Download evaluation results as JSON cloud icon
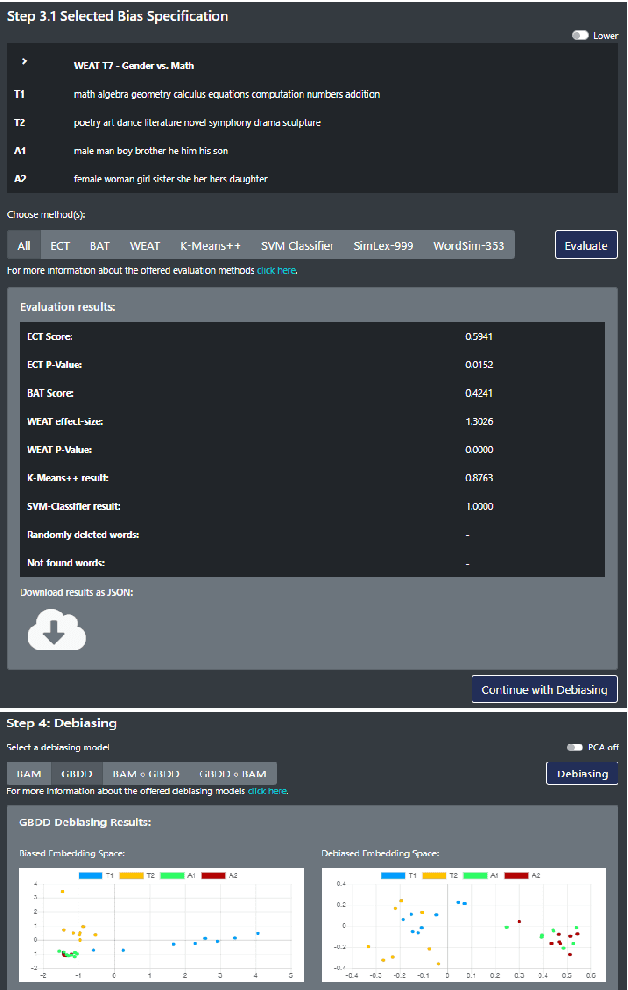This screenshot has height=990, width=628. coord(57,630)
